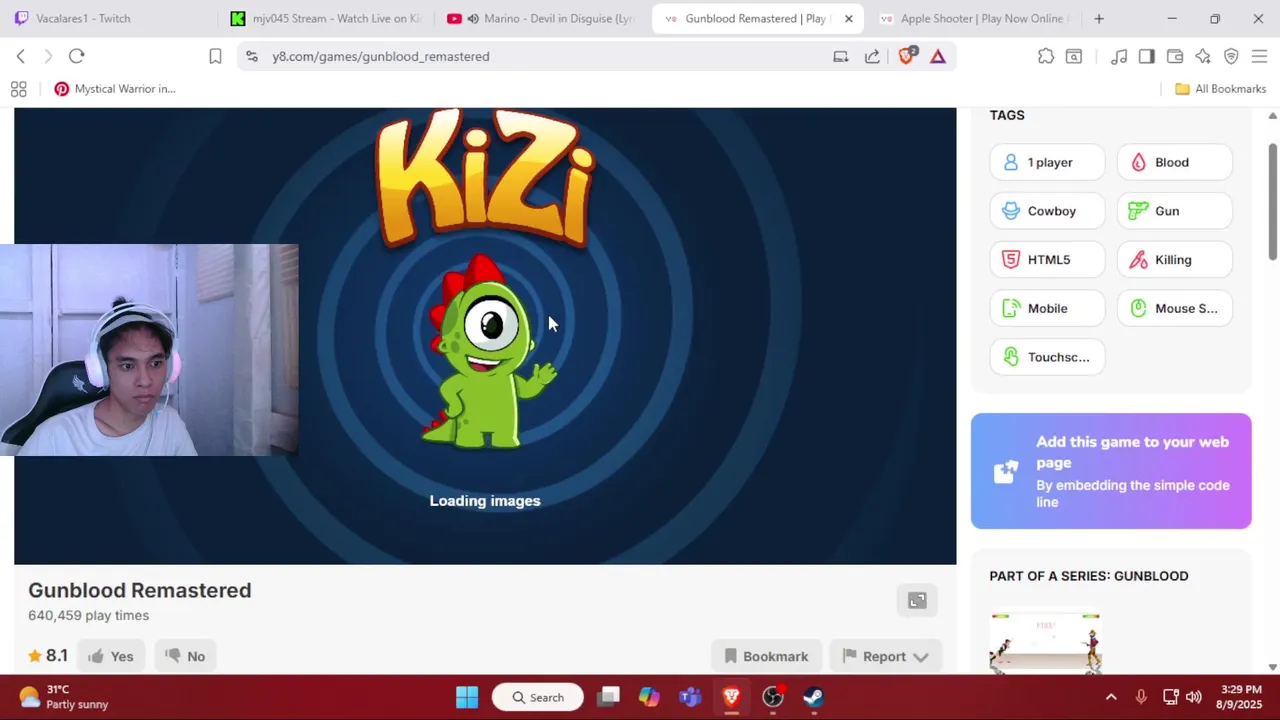Open Copilot from the taskbar
Image resolution: width=1280 pixels, height=720 pixels.
(649, 697)
